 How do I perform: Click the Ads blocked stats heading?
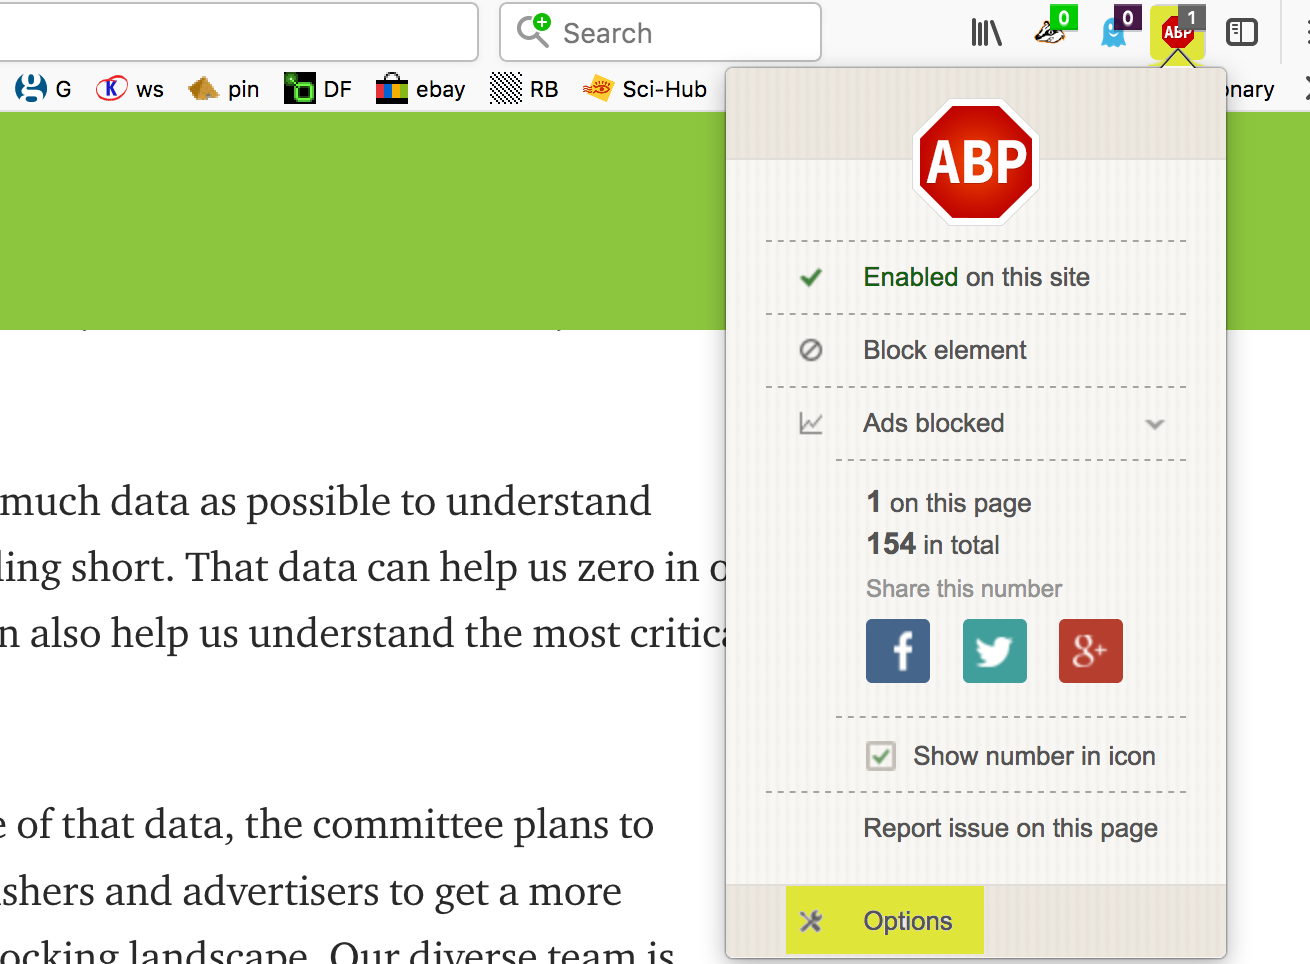(933, 423)
